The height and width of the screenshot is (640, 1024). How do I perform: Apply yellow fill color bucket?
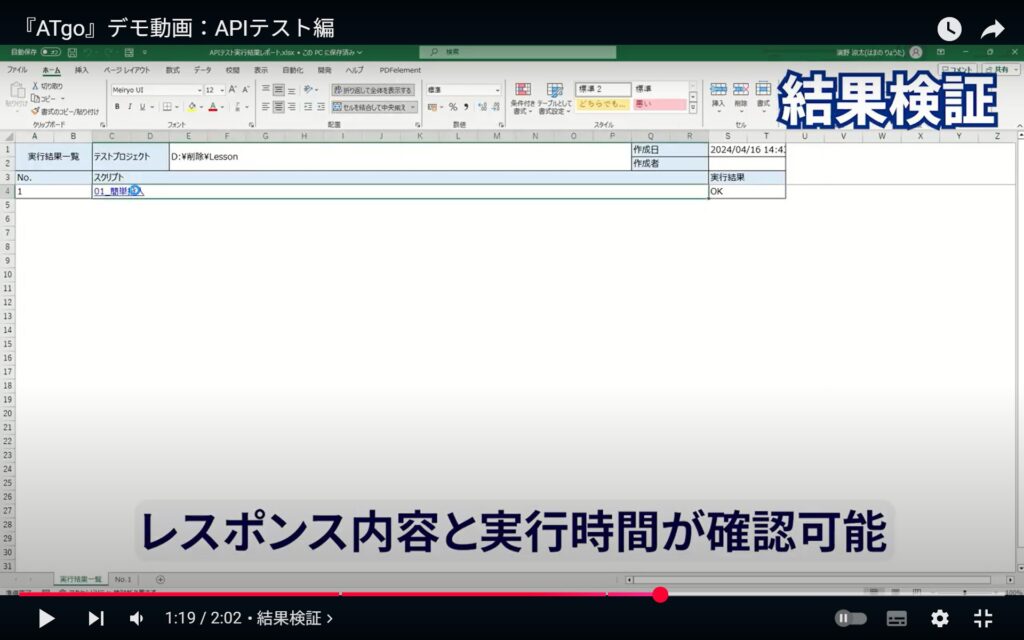click(x=192, y=106)
